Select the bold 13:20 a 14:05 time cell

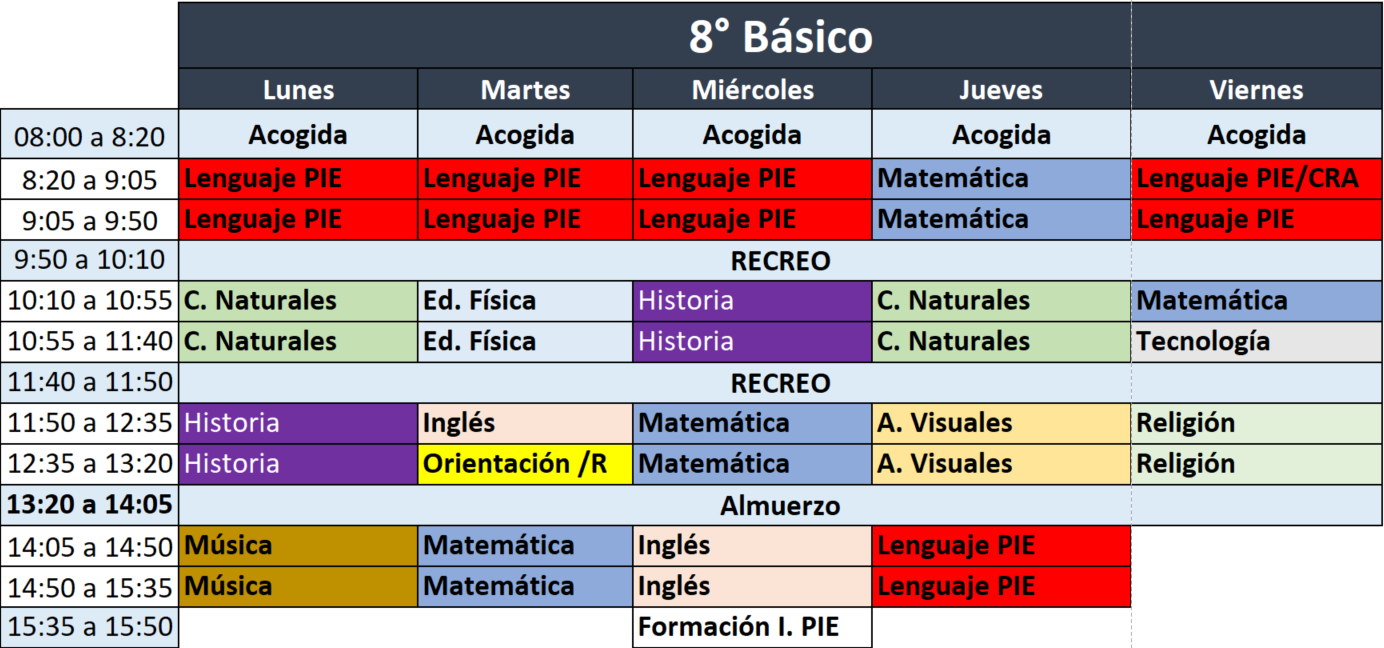click(89, 505)
